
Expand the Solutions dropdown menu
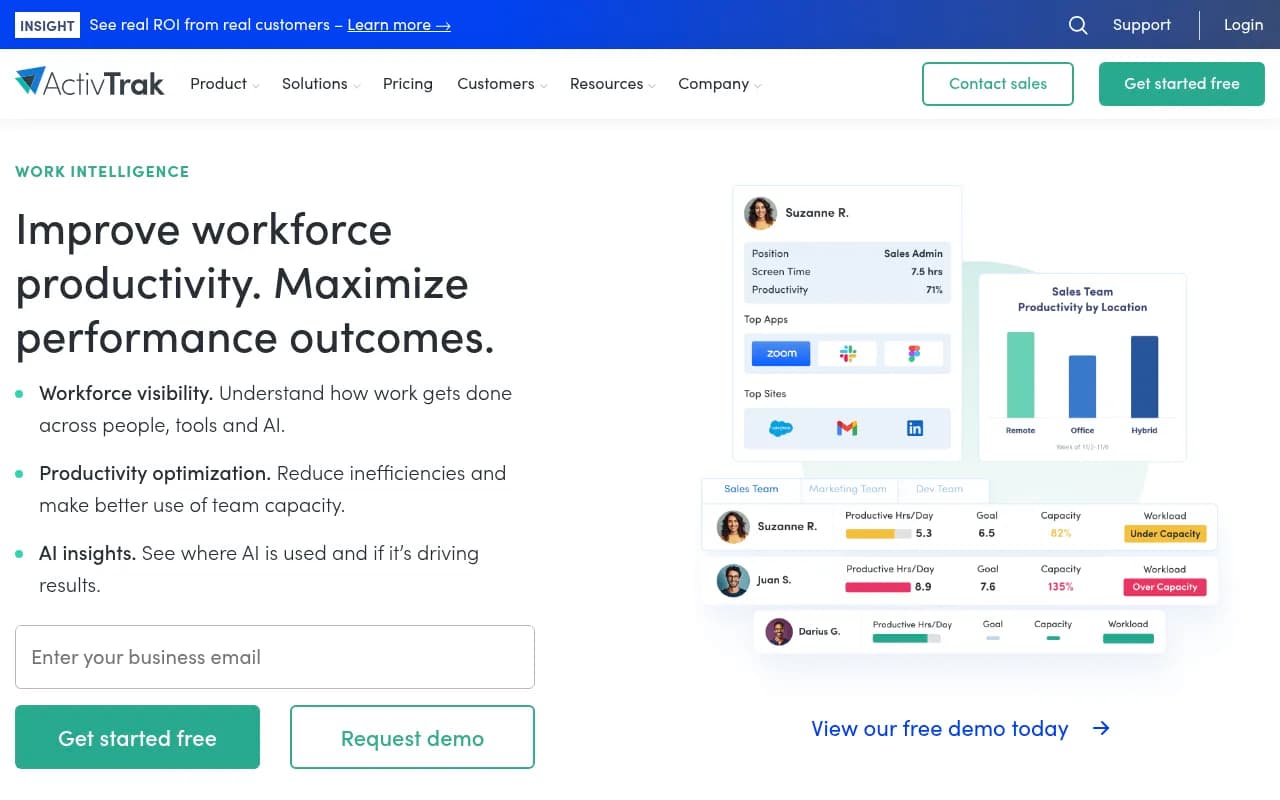pyautogui.click(x=321, y=84)
